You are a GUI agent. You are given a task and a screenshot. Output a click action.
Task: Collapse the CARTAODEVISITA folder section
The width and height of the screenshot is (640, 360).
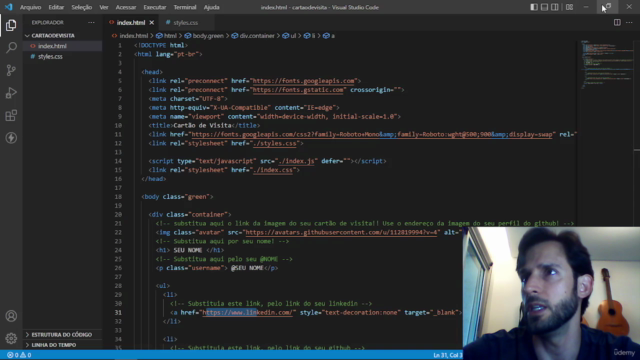click(x=53, y=36)
